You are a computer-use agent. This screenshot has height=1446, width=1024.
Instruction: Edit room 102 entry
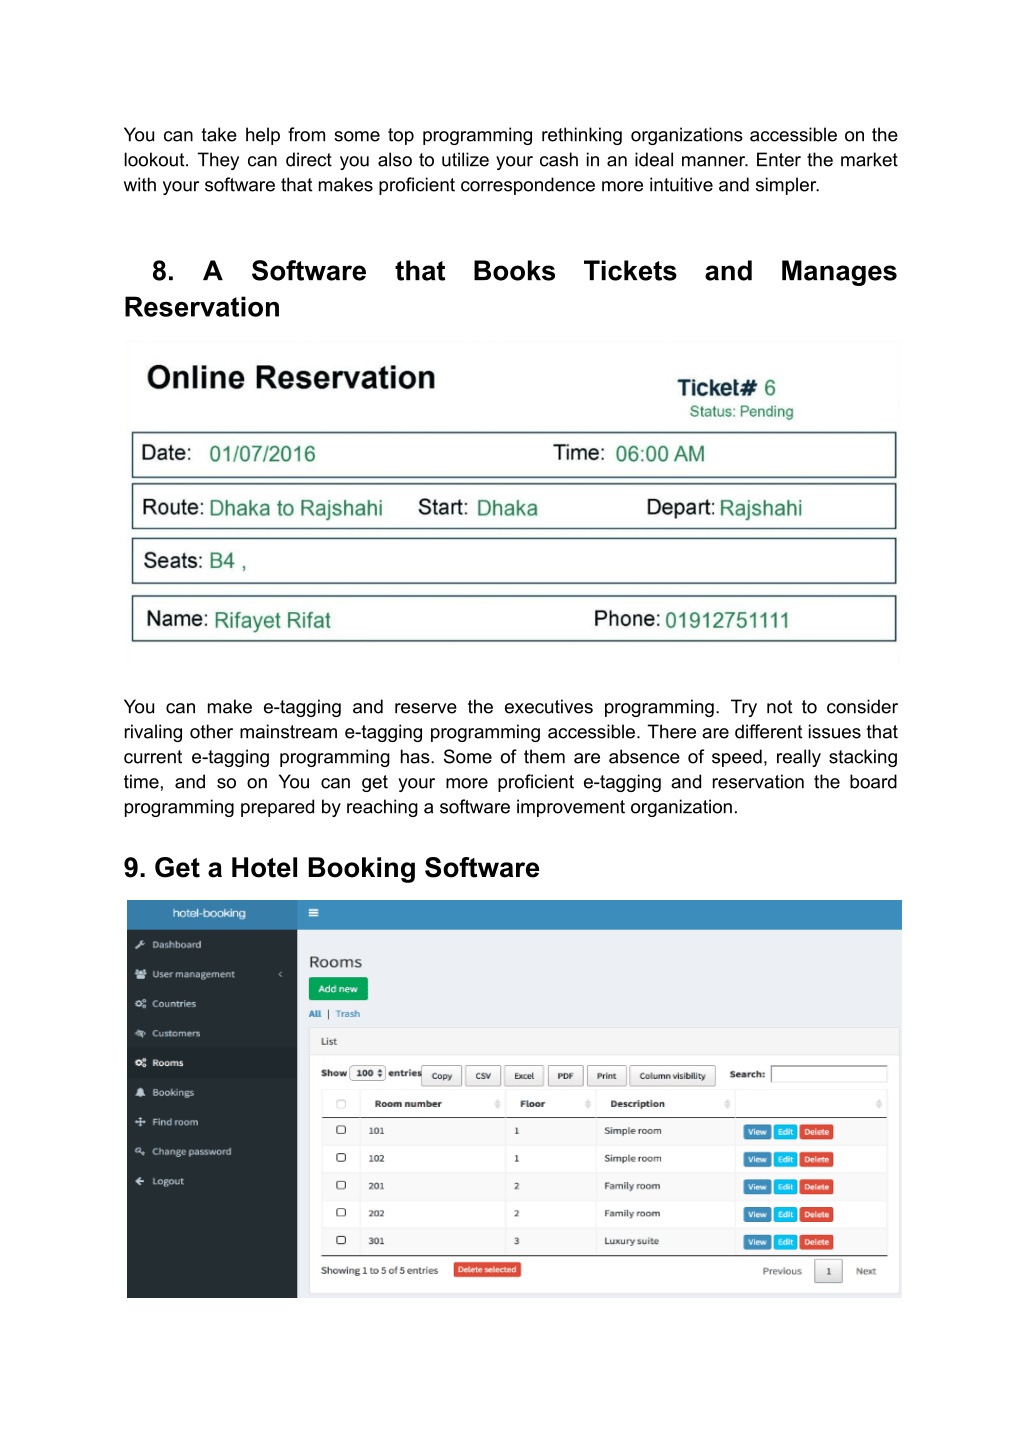pyautogui.click(x=785, y=1160)
